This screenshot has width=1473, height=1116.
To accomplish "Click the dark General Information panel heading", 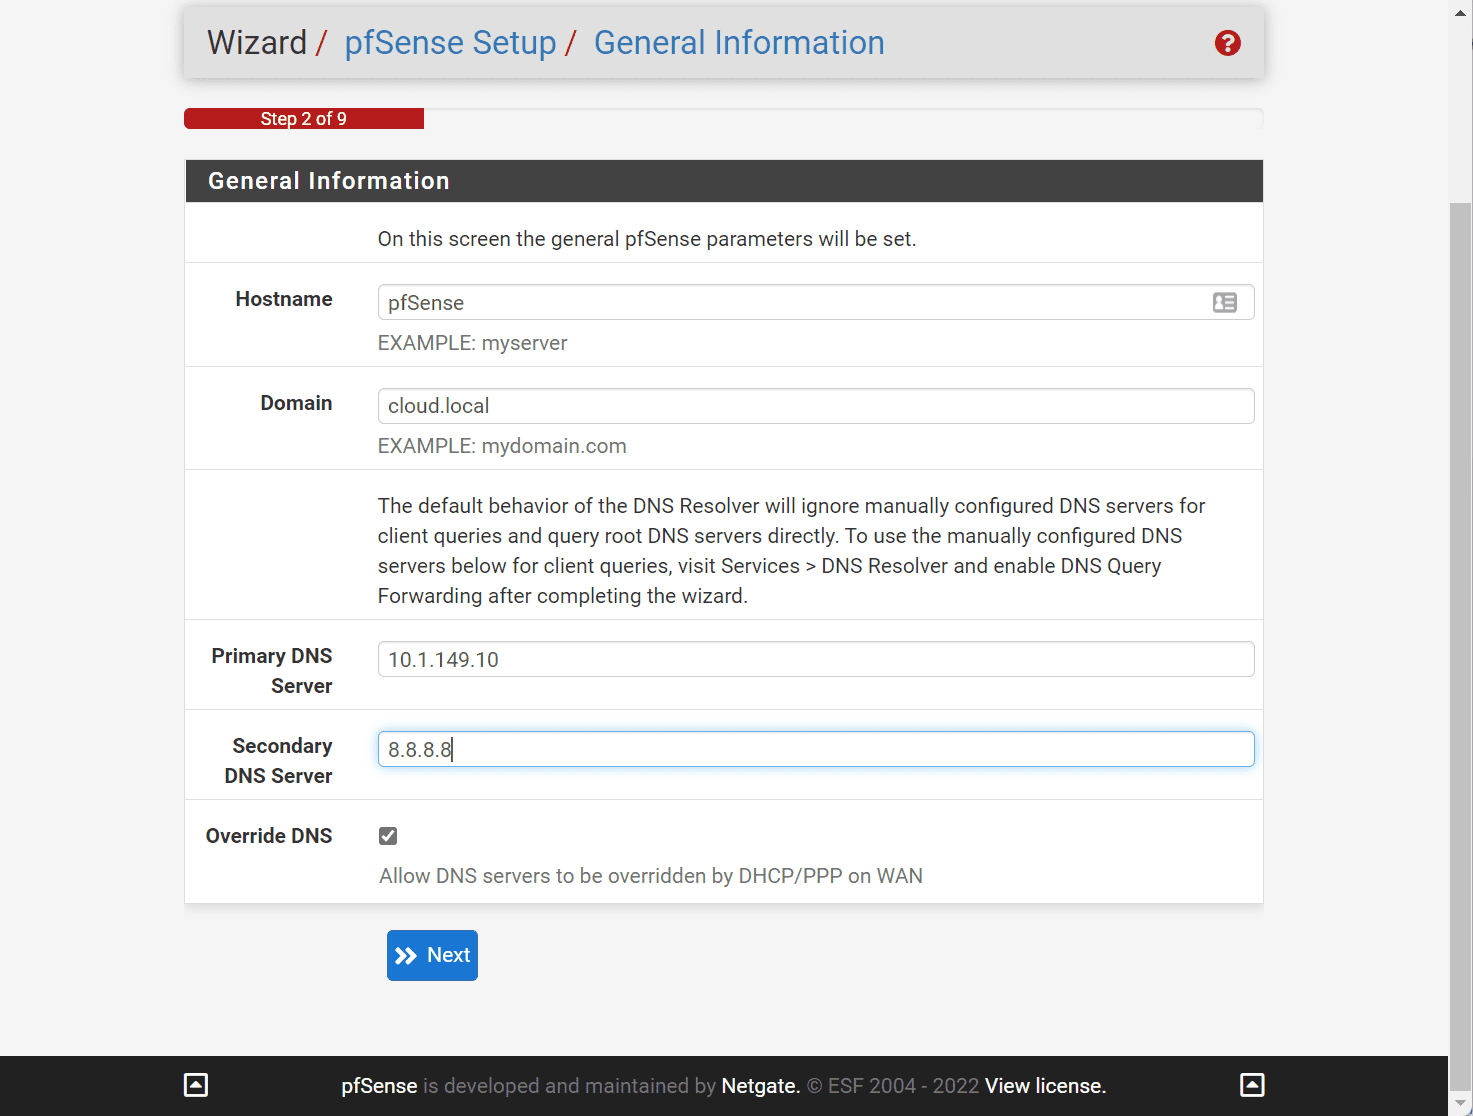I will tap(723, 181).
